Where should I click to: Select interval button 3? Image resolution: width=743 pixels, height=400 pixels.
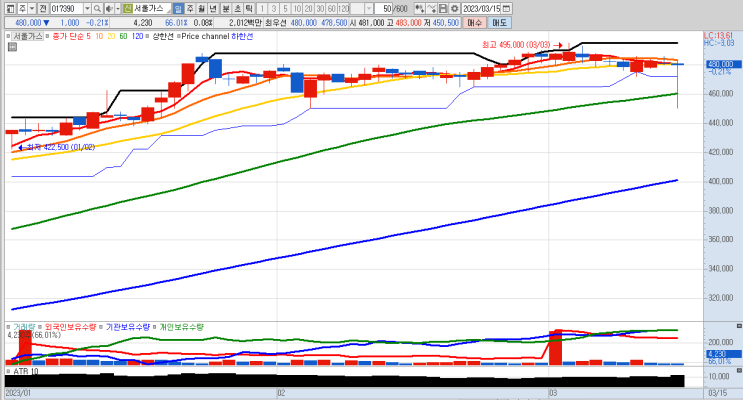point(273,9)
